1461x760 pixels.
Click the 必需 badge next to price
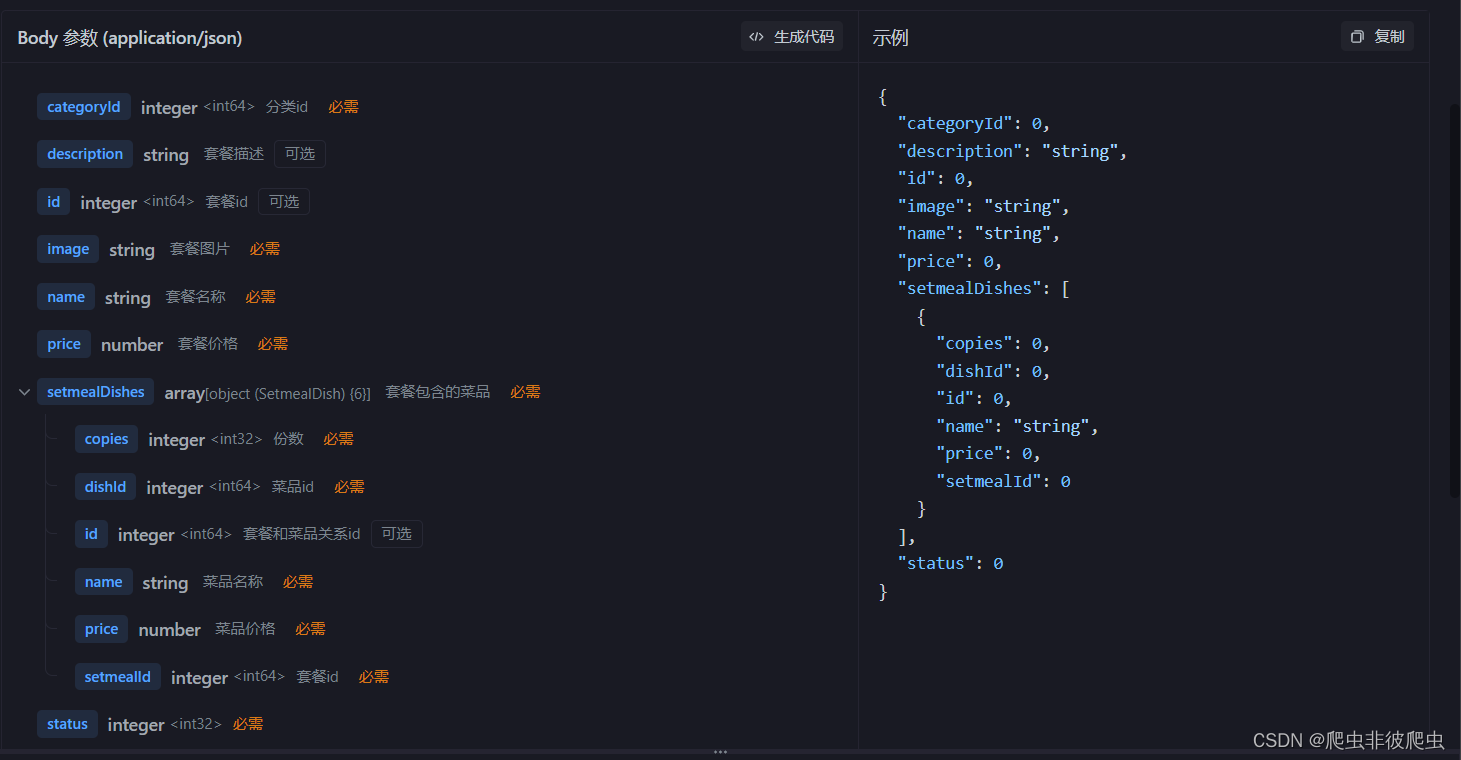[x=272, y=343]
